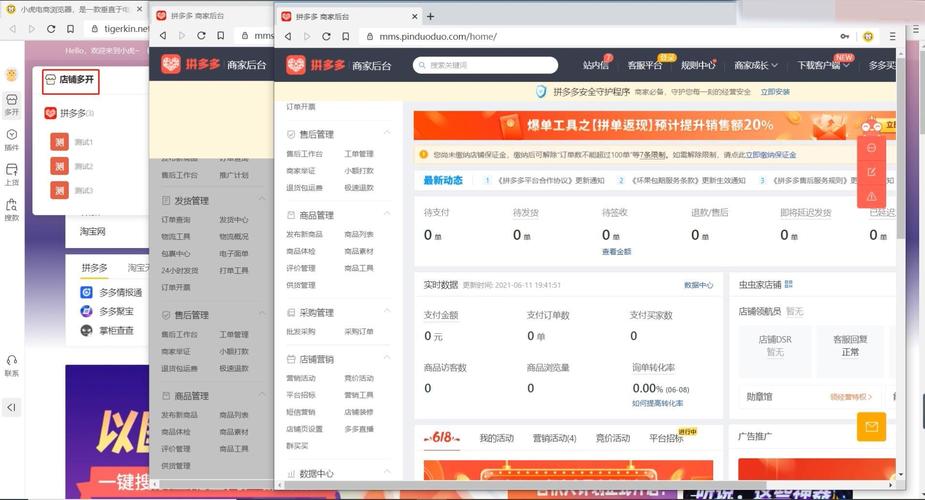This screenshot has height=500, width=925.
Task: Bookmark page in front browser window
Action: point(346,36)
